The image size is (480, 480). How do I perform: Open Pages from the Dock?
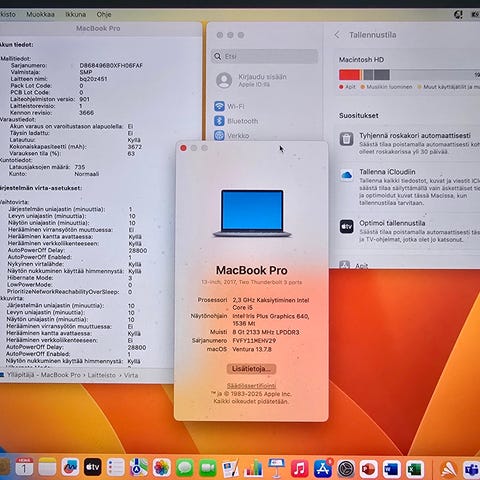point(231,467)
